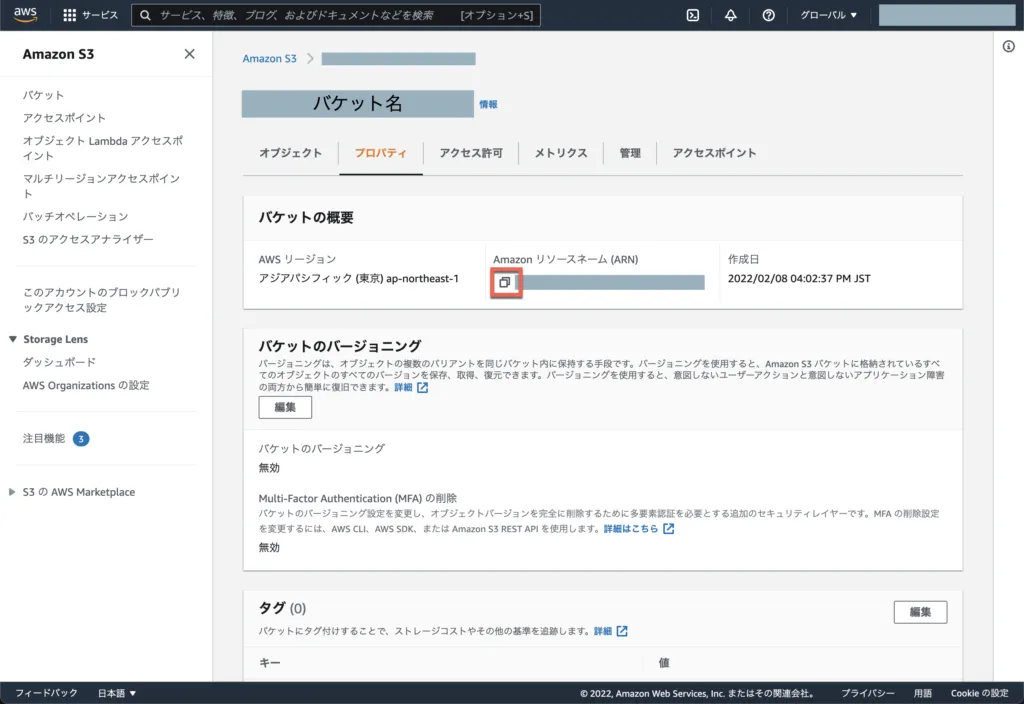The image size is (1024, 704).
Task: Open 注目機能 in the sidebar
Action: (43, 438)
